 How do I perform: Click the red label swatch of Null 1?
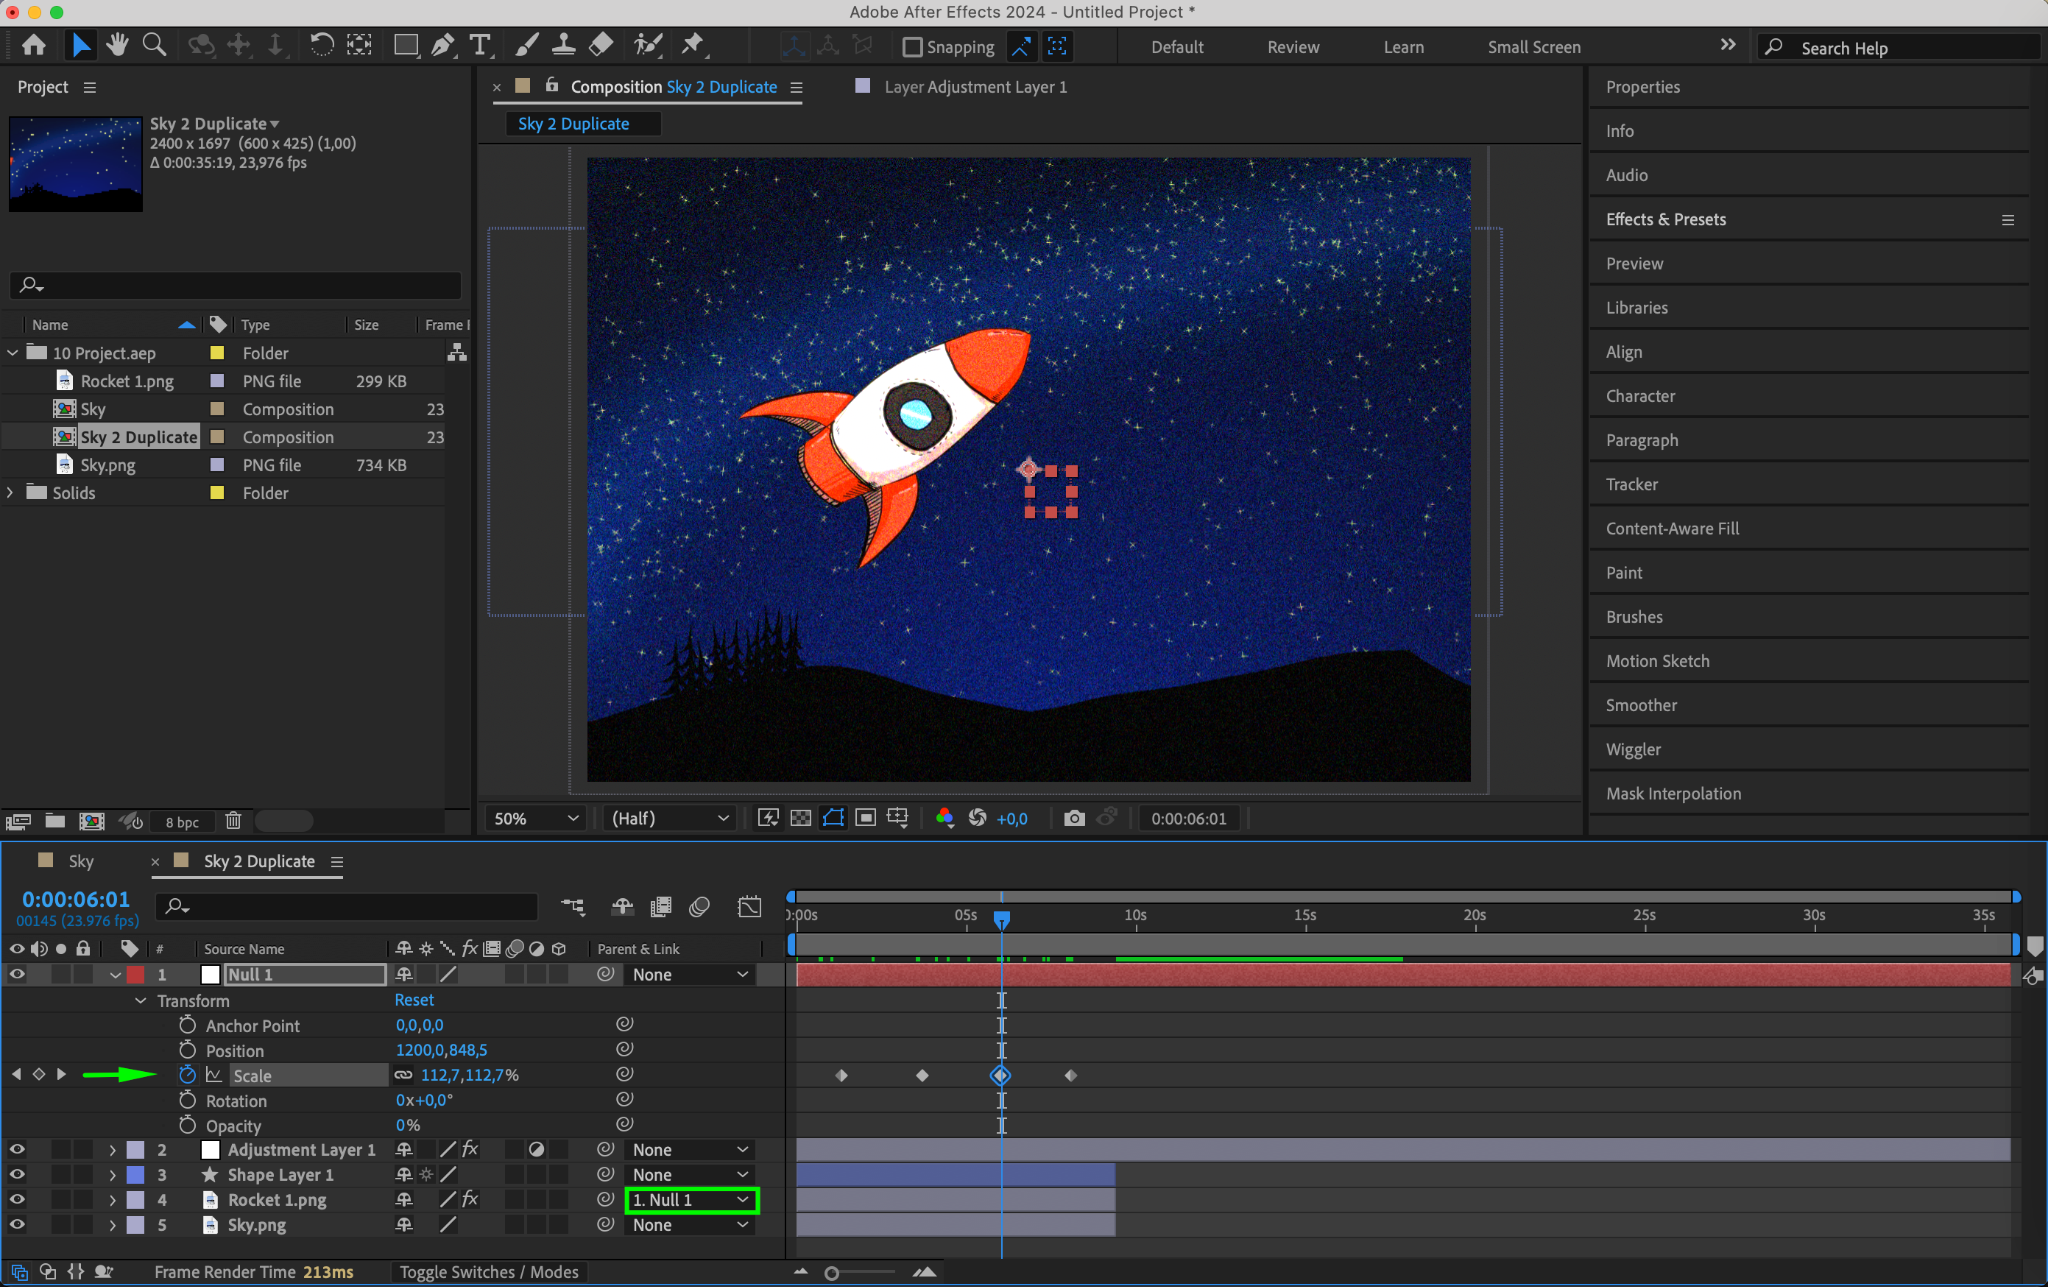click(135, 975)
